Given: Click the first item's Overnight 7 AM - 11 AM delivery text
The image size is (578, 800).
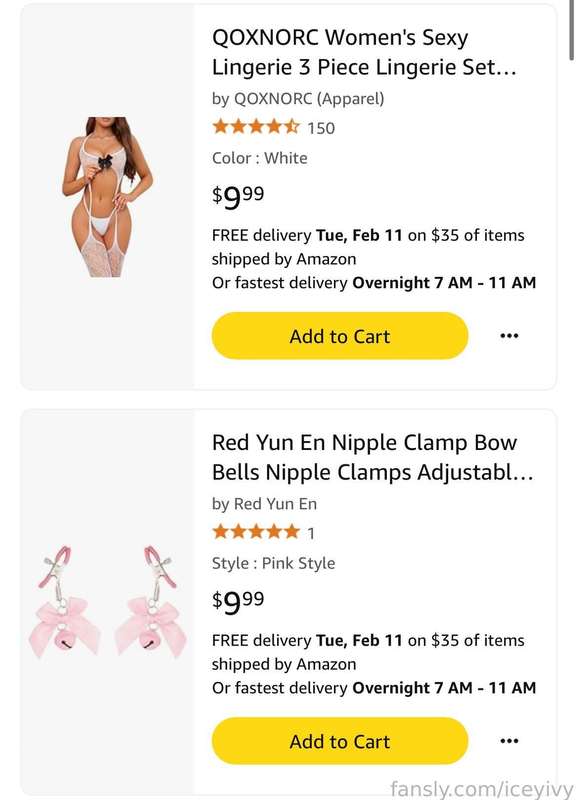Looking at the screenshot, I should point(444,283).
